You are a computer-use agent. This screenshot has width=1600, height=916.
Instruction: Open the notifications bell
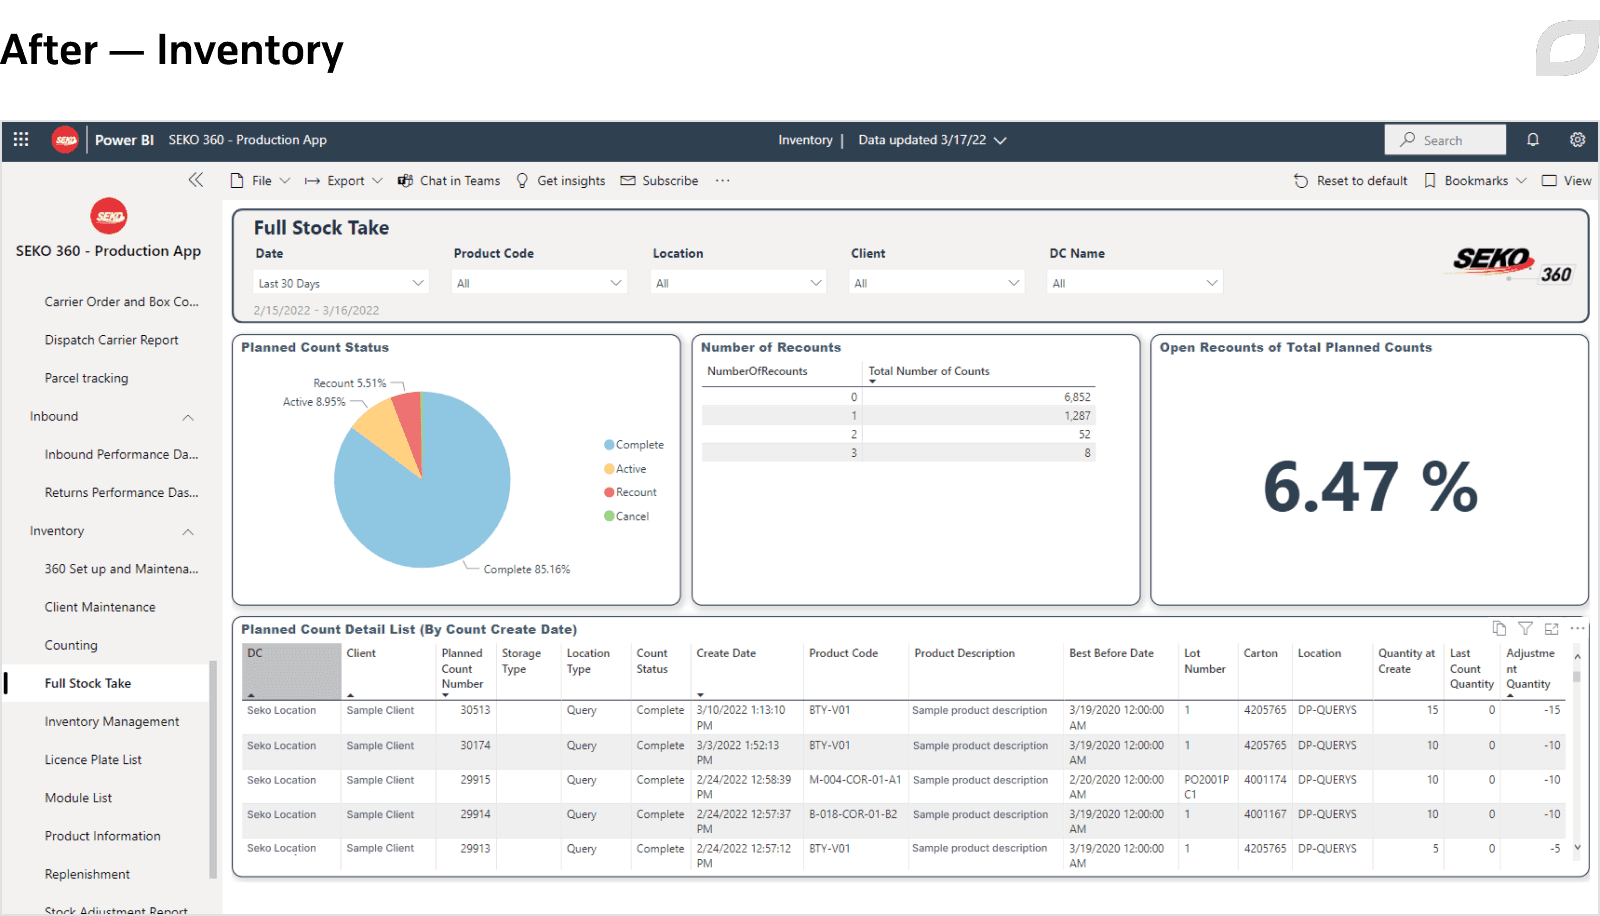1533,140
